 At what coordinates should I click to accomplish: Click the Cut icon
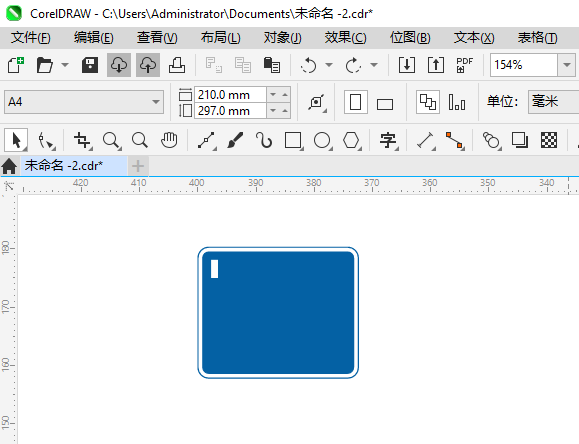coord(214,65)
